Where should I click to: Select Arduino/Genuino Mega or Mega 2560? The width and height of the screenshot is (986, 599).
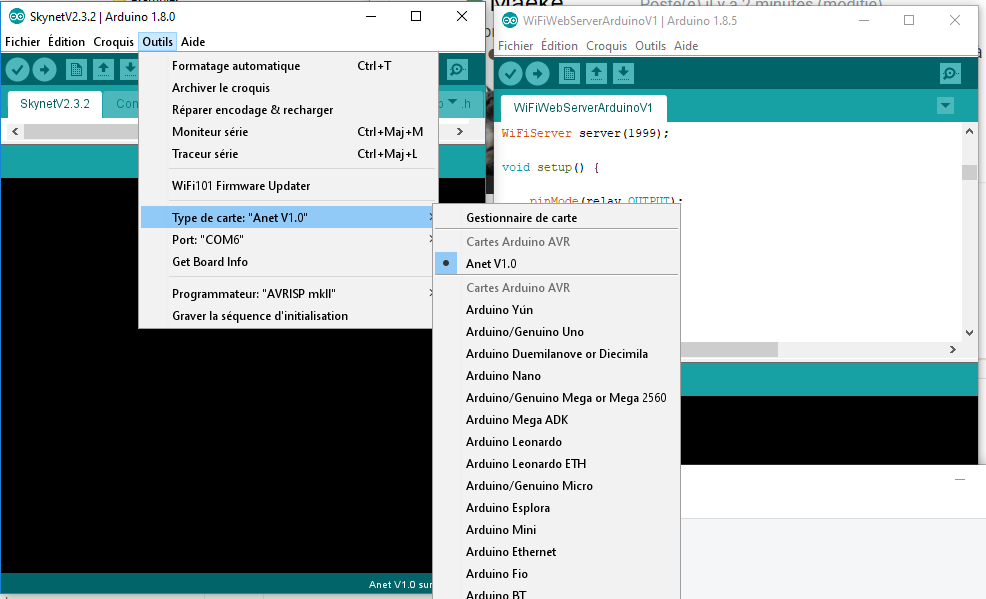pyautogui.click(x=557, y=397)
